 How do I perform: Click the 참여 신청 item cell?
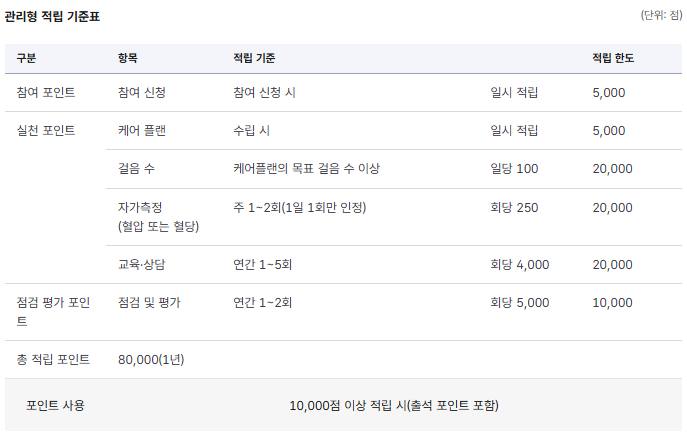[x=142, y=92]
